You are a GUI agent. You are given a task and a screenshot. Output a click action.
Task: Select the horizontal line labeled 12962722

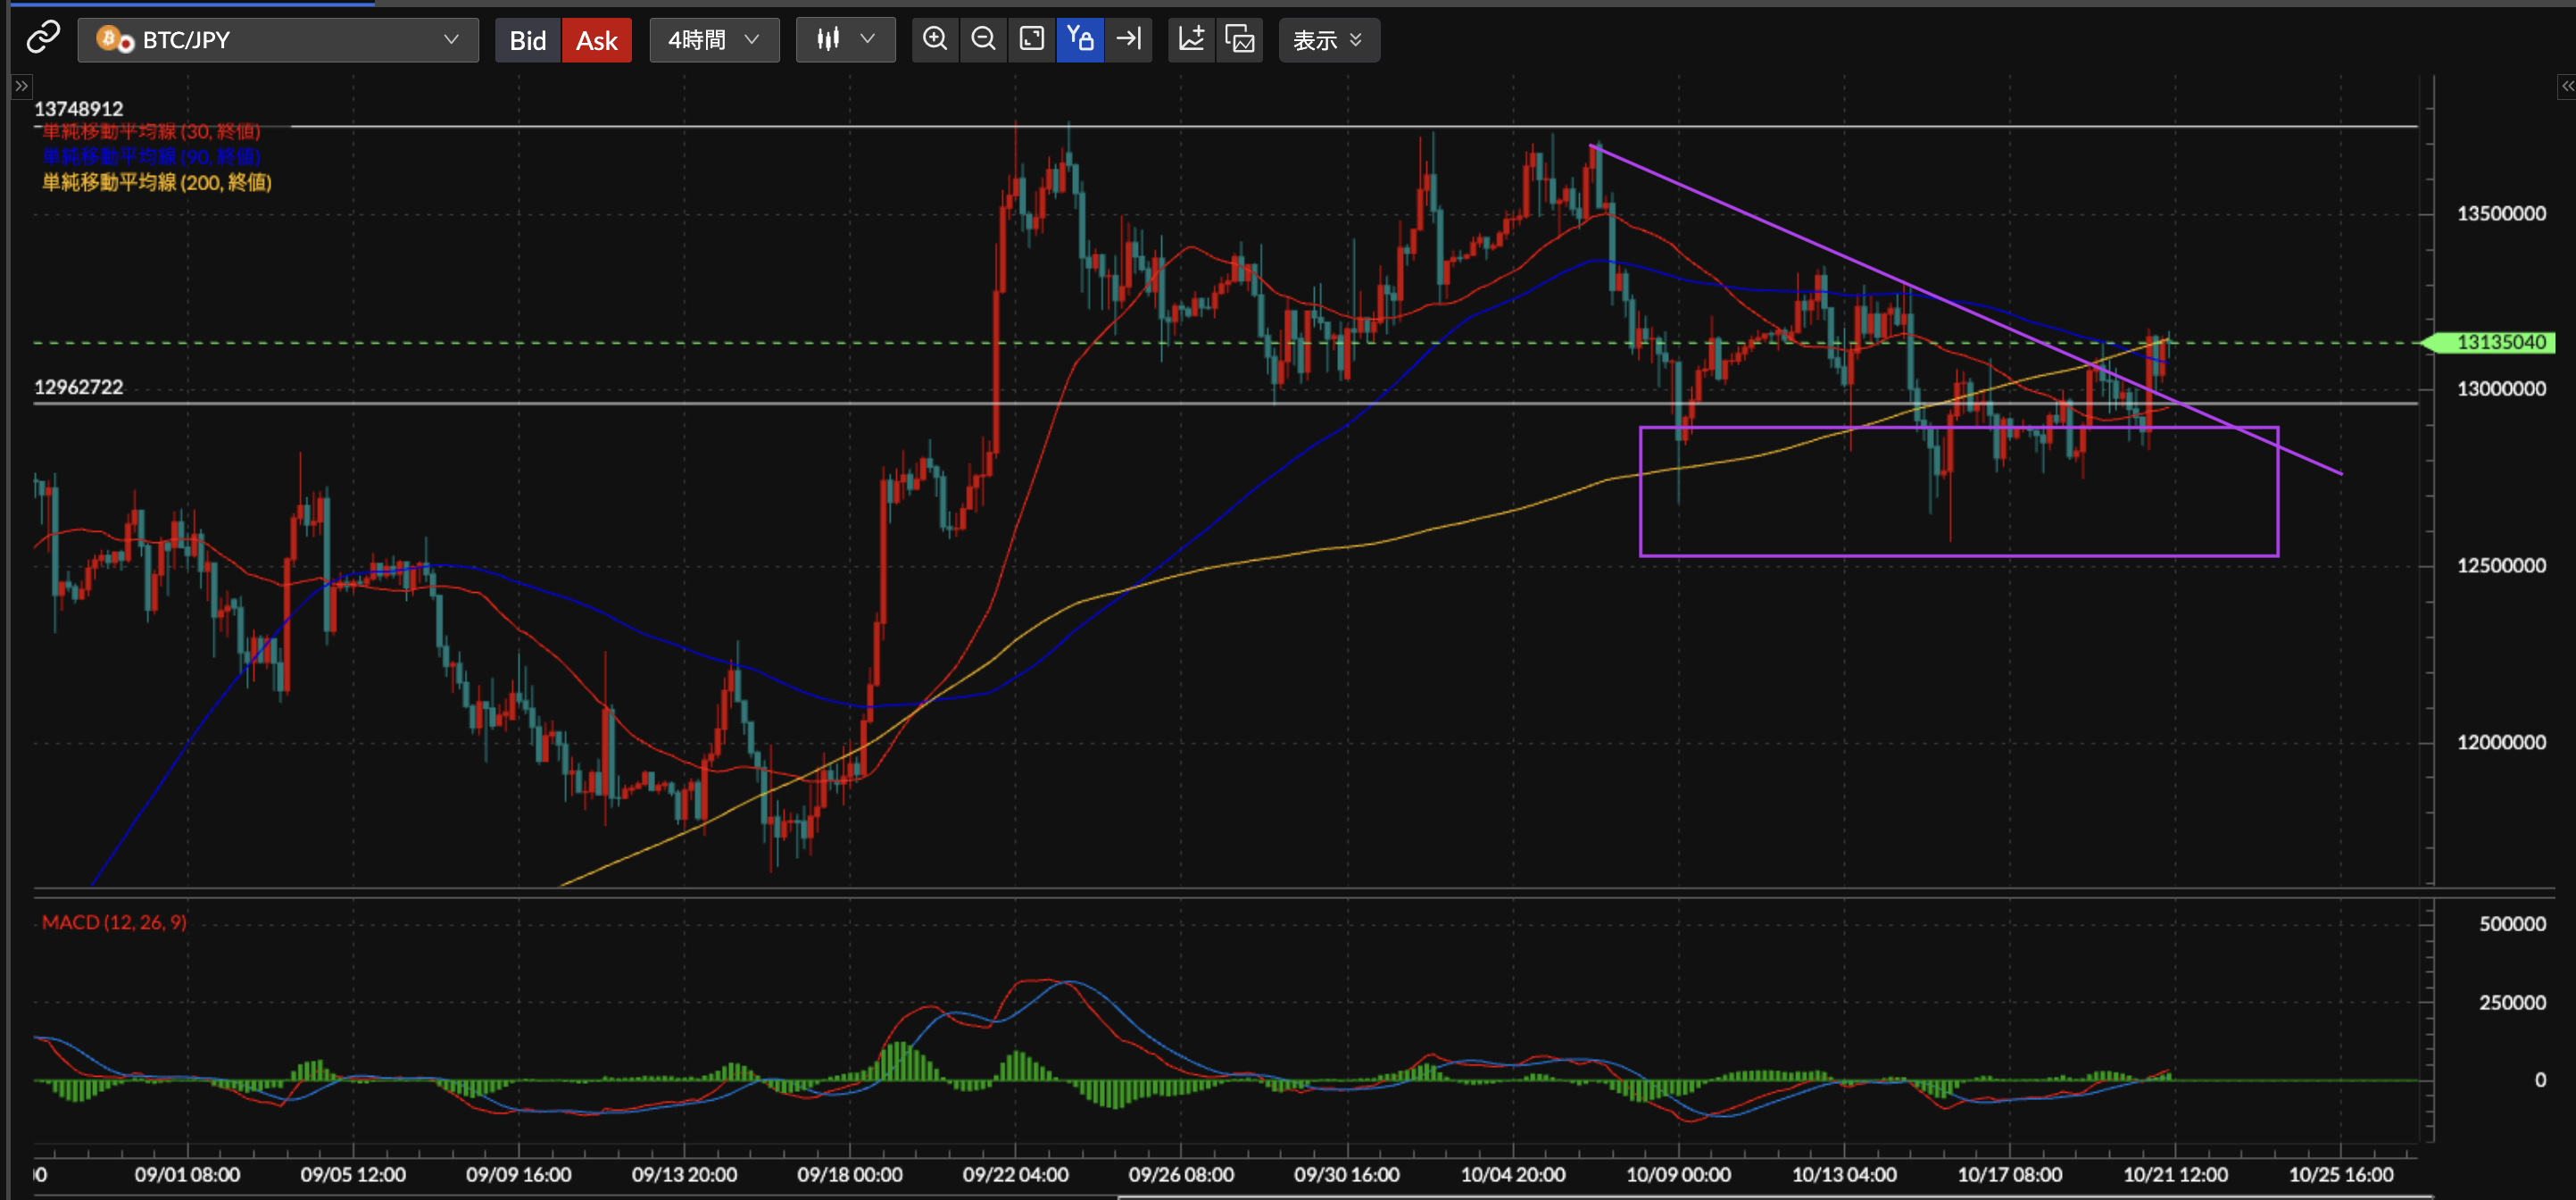(x=1225, y=404)
